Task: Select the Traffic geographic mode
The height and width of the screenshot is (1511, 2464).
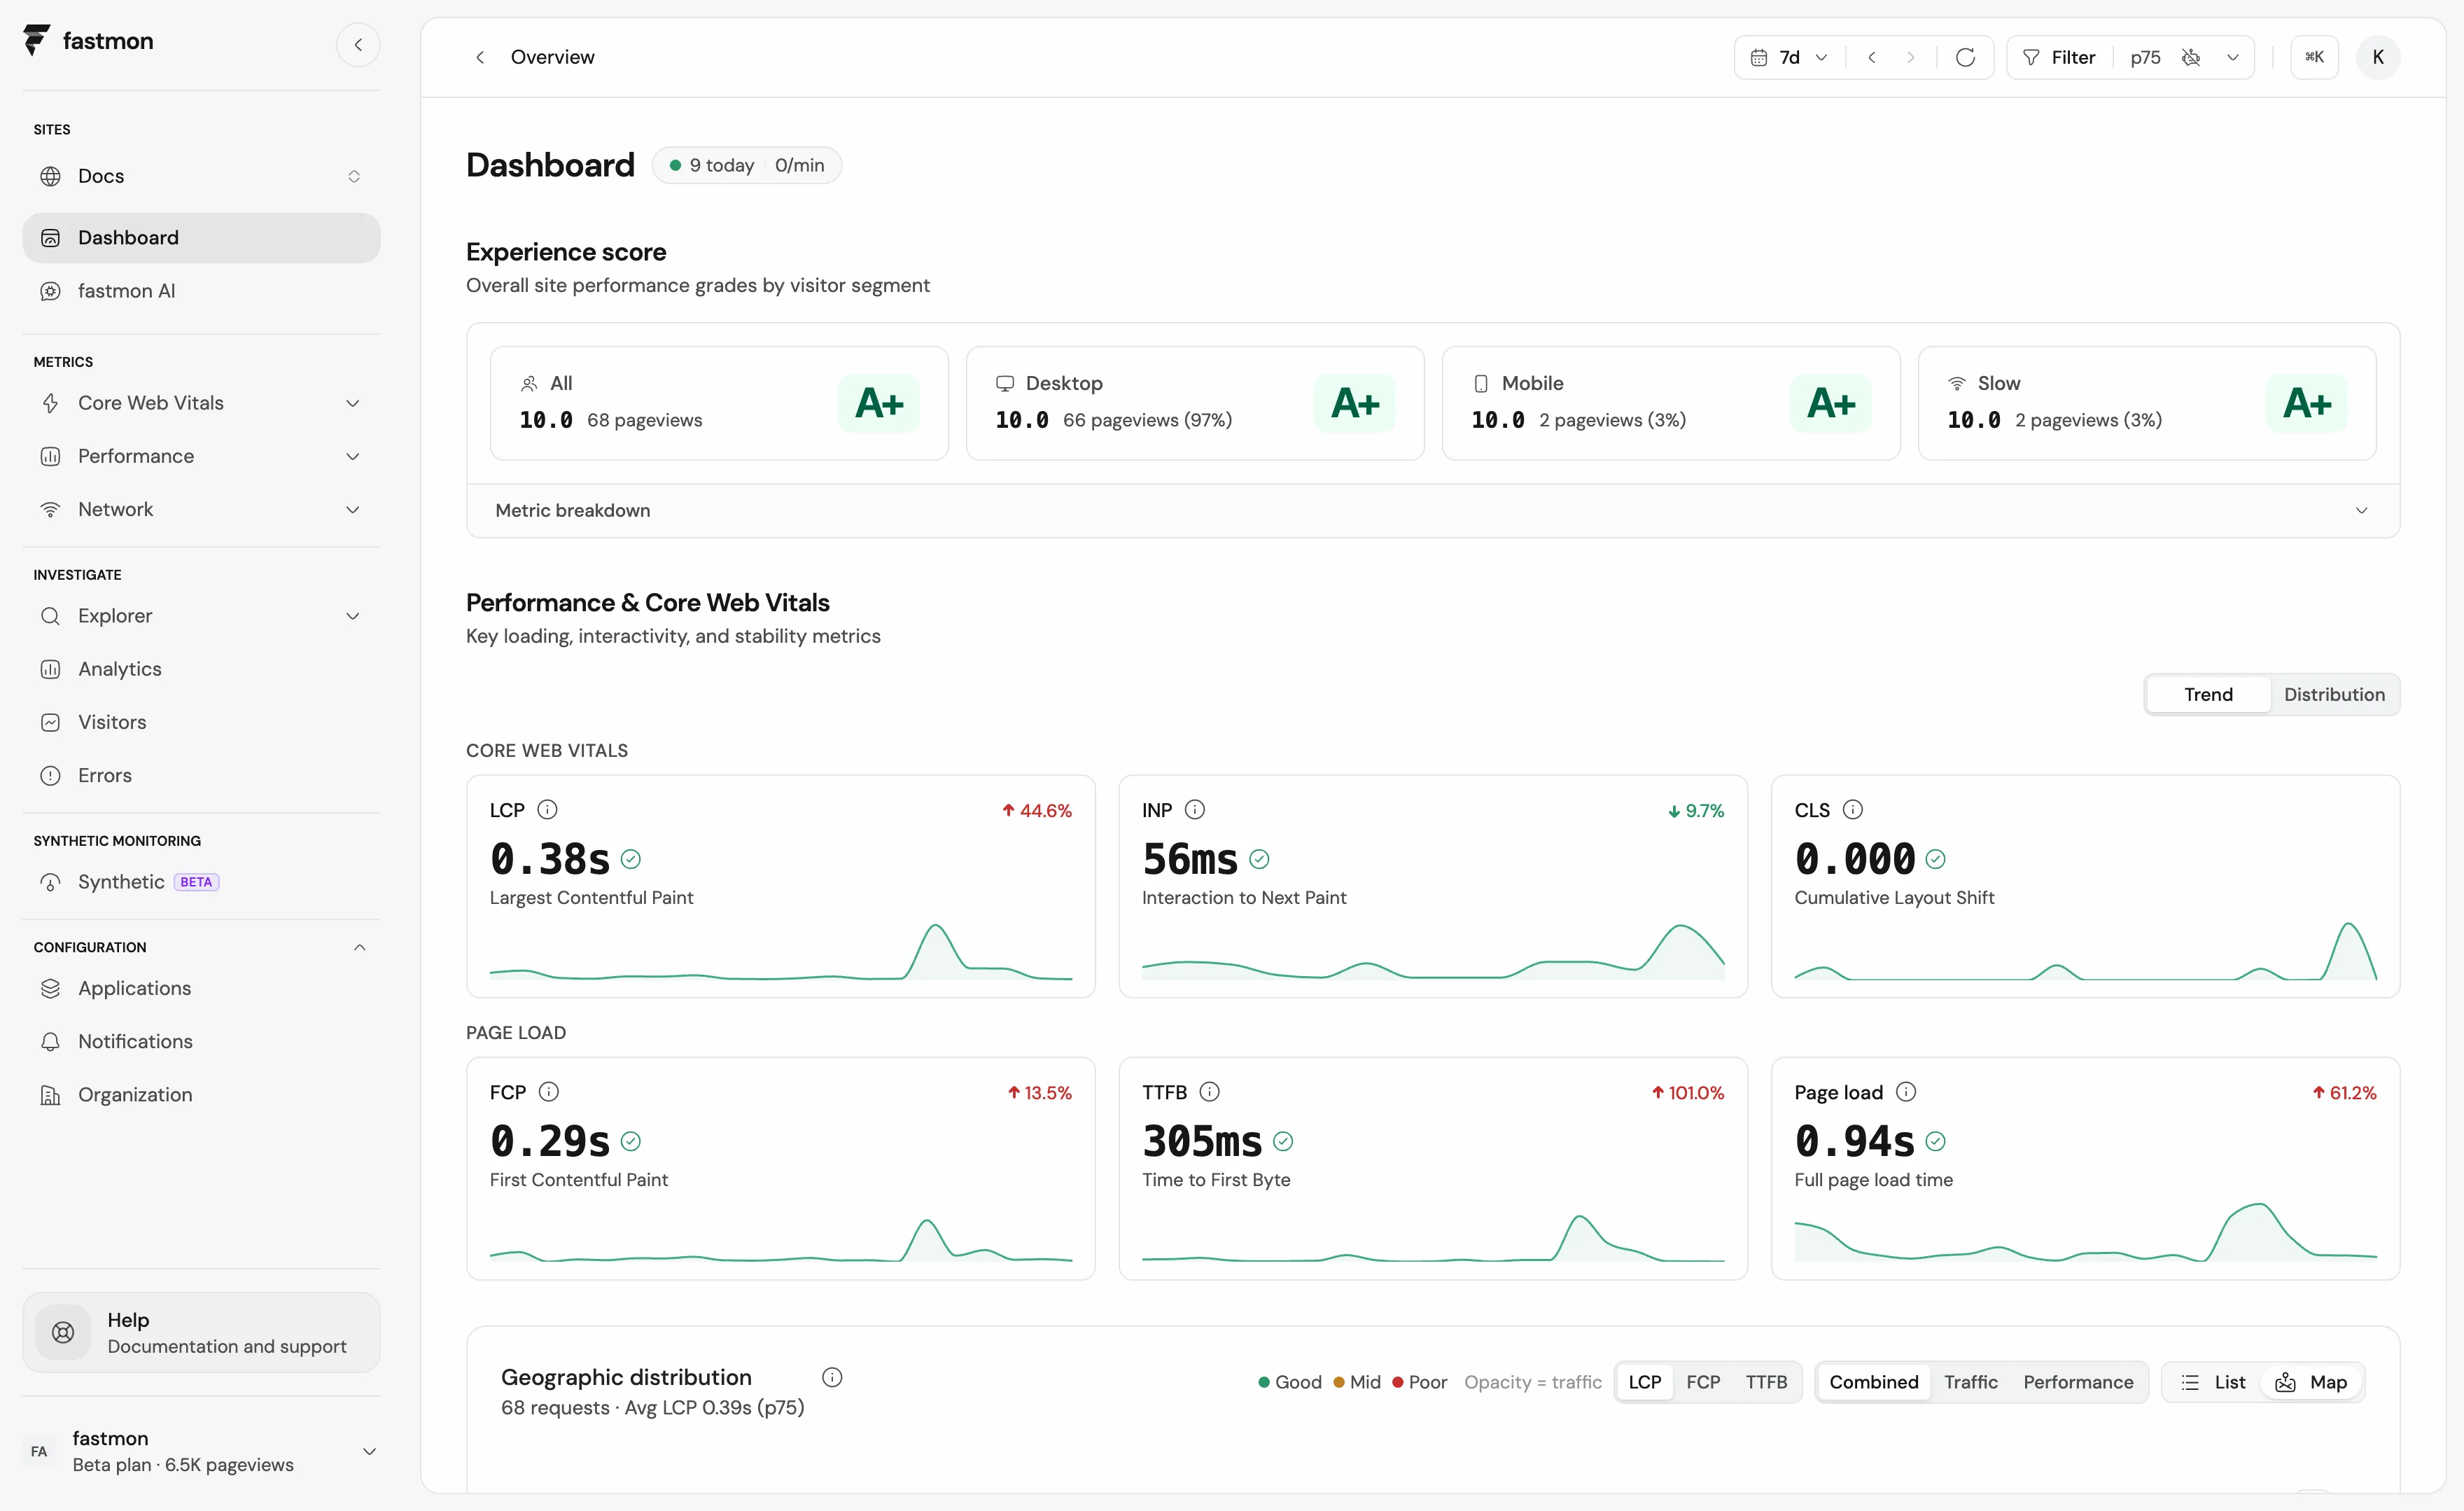Action: click(x=1970, y=1382)
